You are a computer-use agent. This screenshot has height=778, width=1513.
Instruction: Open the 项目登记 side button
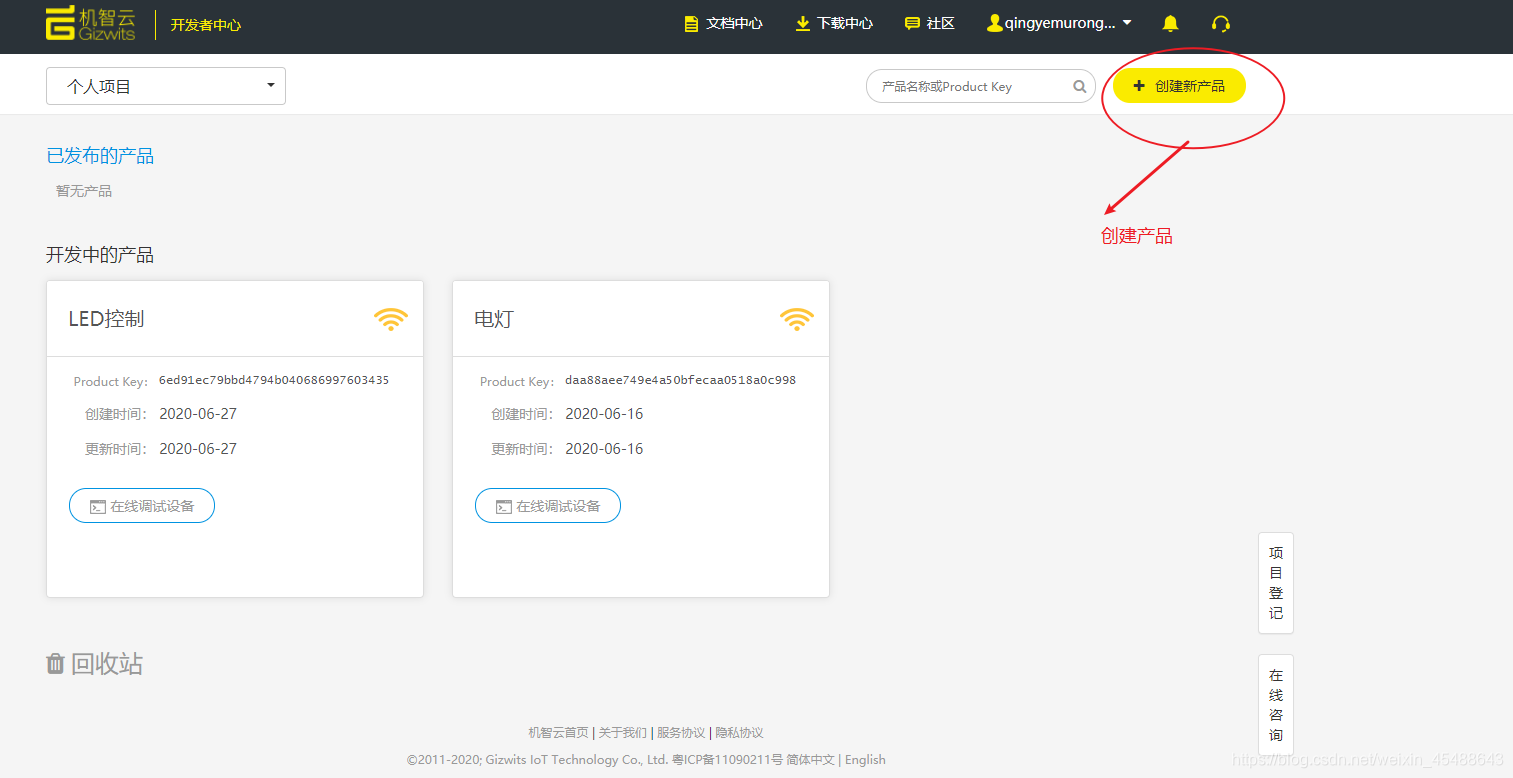(1276, 583)
